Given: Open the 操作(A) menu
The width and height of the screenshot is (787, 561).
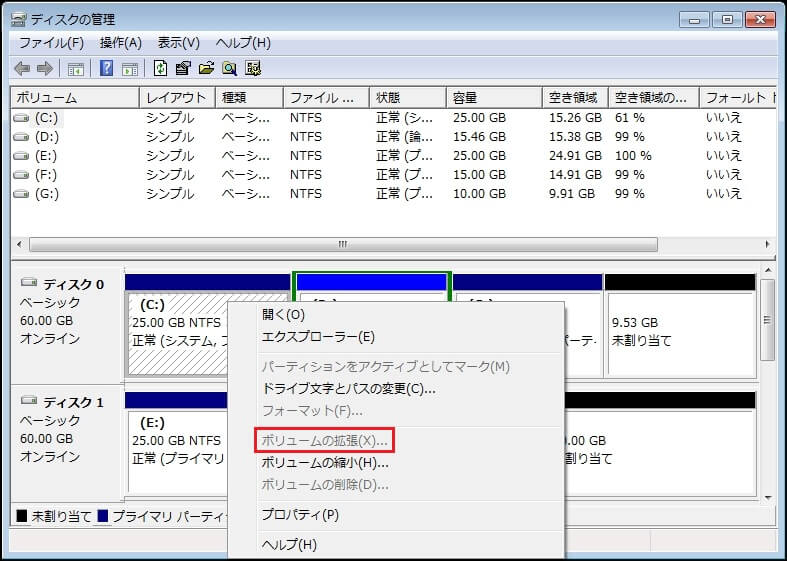Looking at the screenshot, I should coord(120,43).
